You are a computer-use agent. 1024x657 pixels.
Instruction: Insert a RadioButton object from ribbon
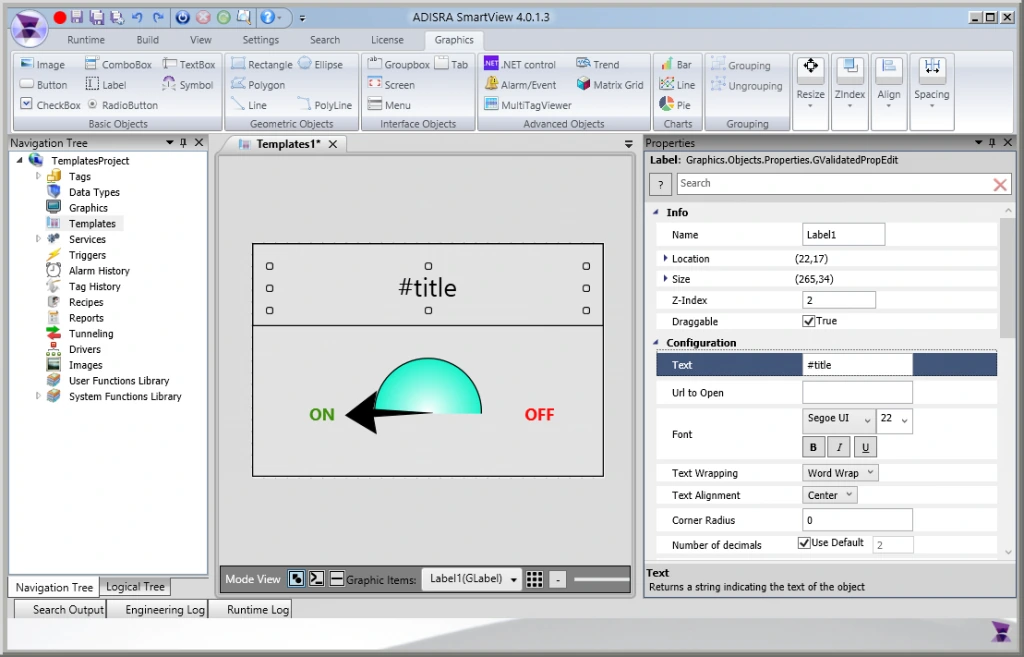coord(123,104)
